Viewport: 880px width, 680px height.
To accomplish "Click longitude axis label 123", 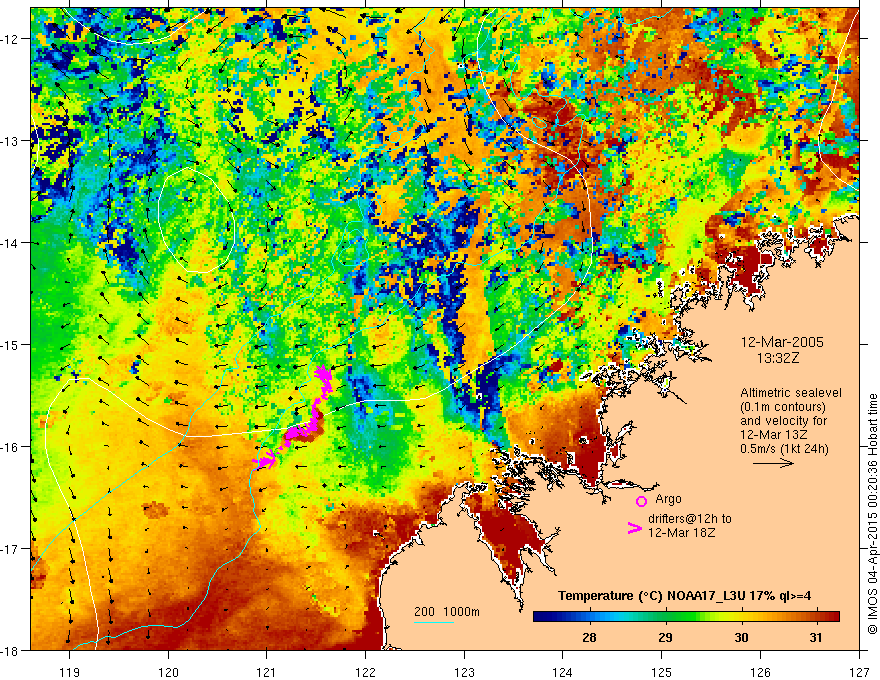I will click(x=464, y=673).
